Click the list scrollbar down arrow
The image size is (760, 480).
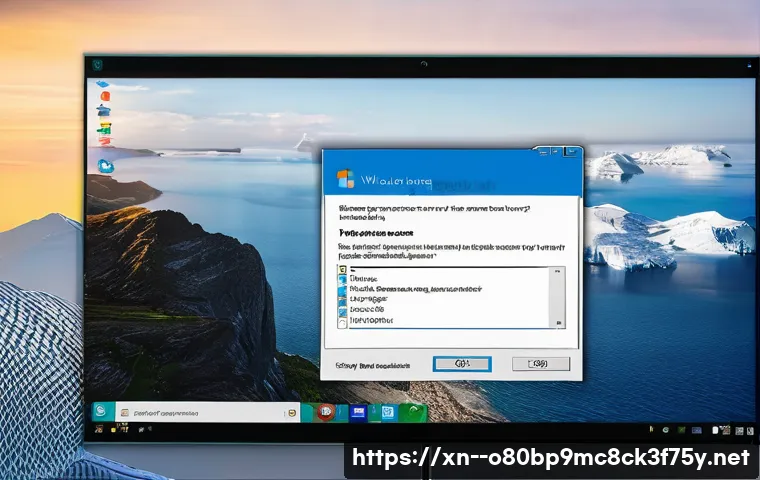[x=558, y=321]
